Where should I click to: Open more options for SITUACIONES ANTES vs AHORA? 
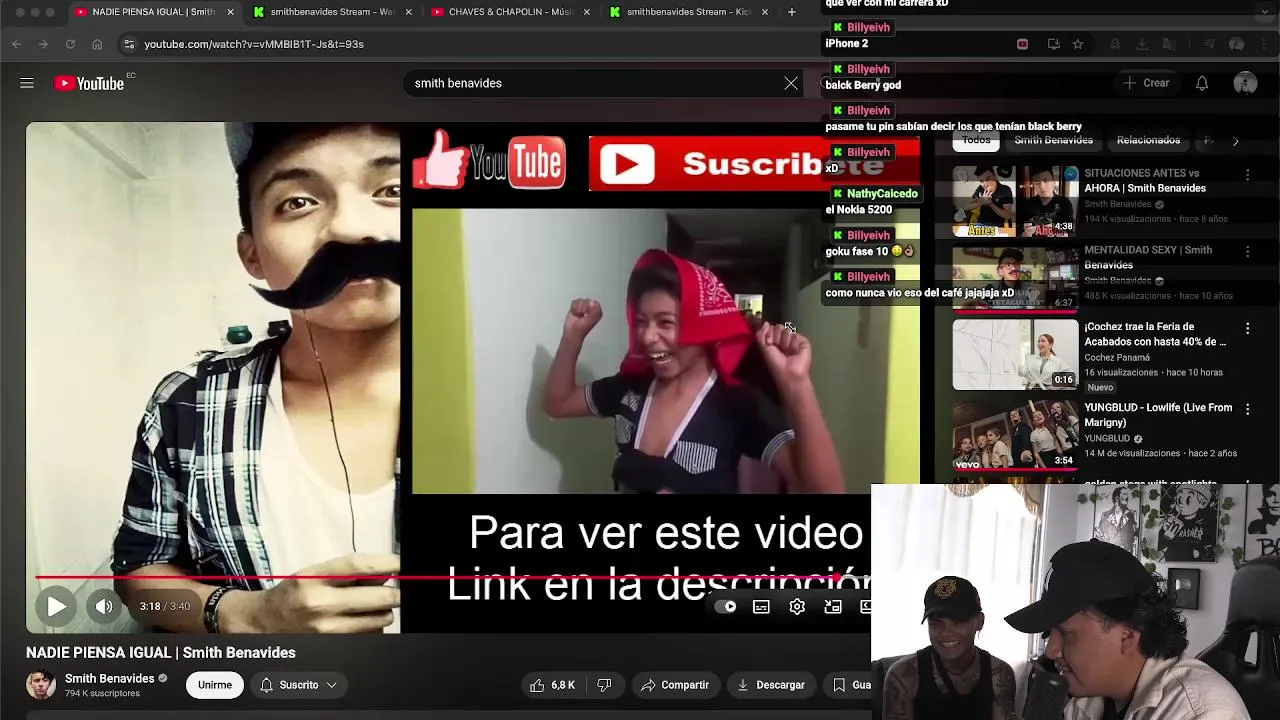click(x=1247, y=175)
